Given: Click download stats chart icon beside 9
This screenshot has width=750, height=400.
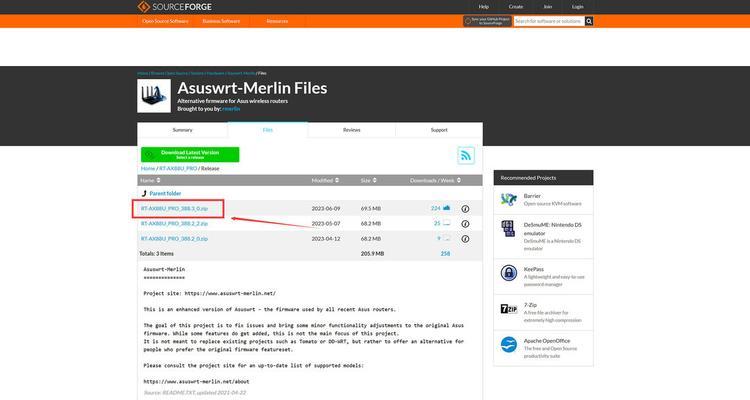Looking at the screenshot, I should 446,238.
